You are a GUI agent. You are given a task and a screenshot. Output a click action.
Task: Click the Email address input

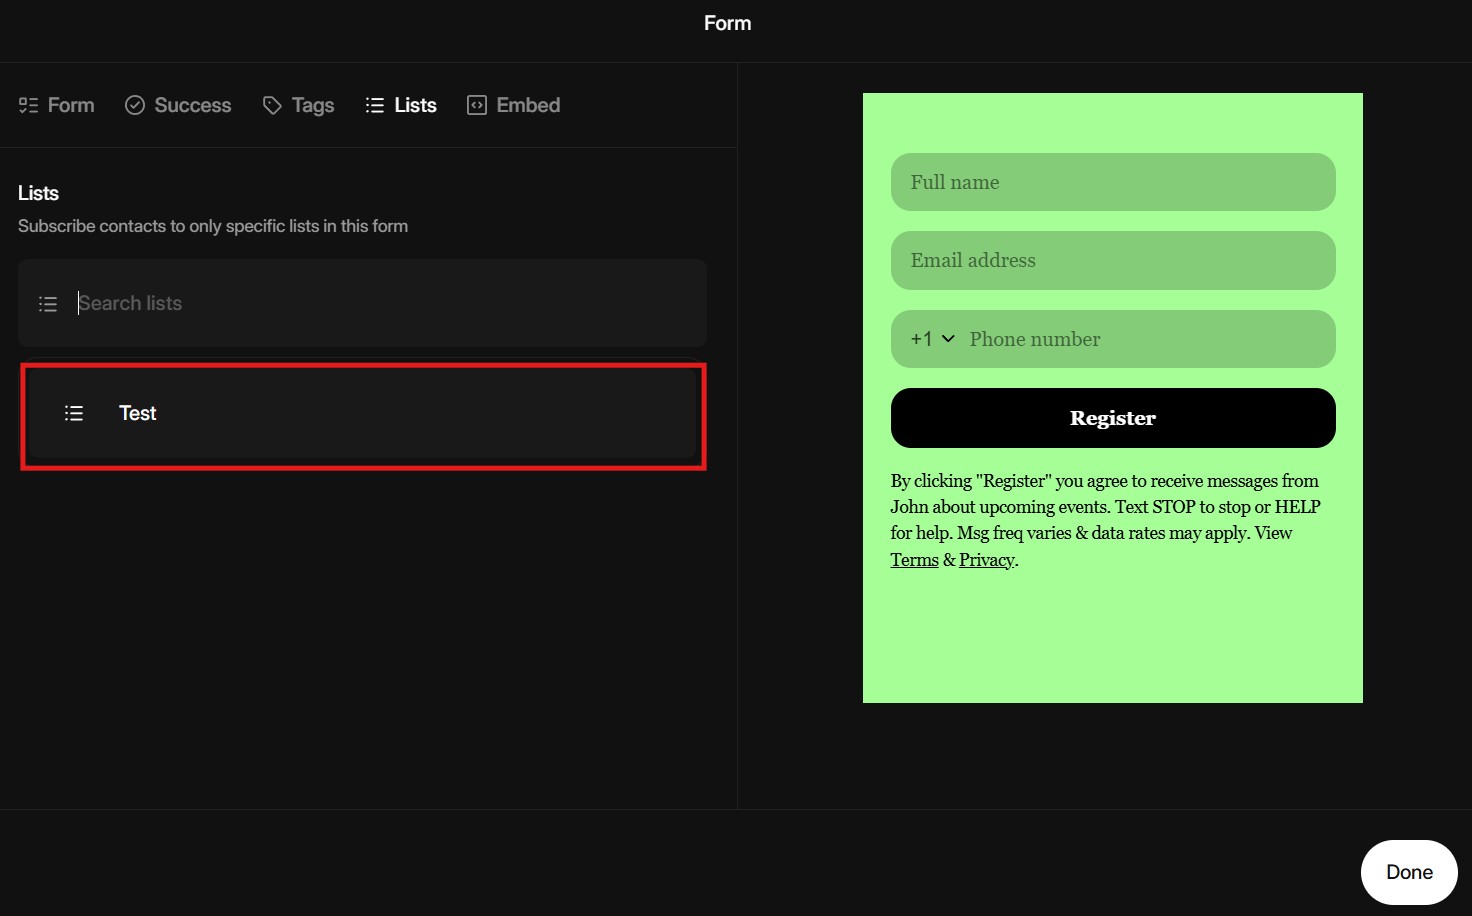point(1112,260)
